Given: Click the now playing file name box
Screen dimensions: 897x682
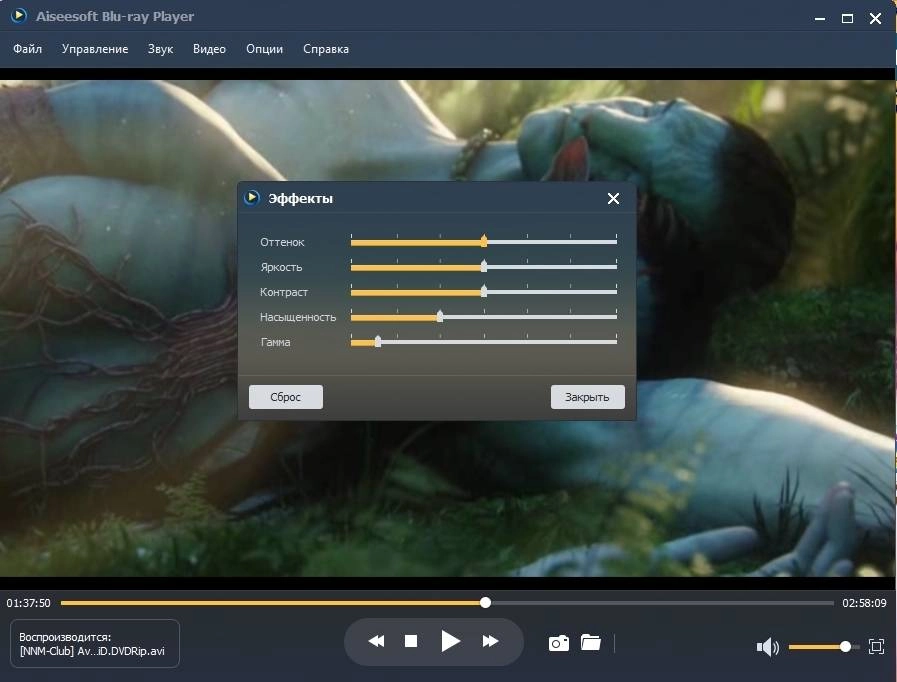Looking at the screenshot, I should 95,644.
